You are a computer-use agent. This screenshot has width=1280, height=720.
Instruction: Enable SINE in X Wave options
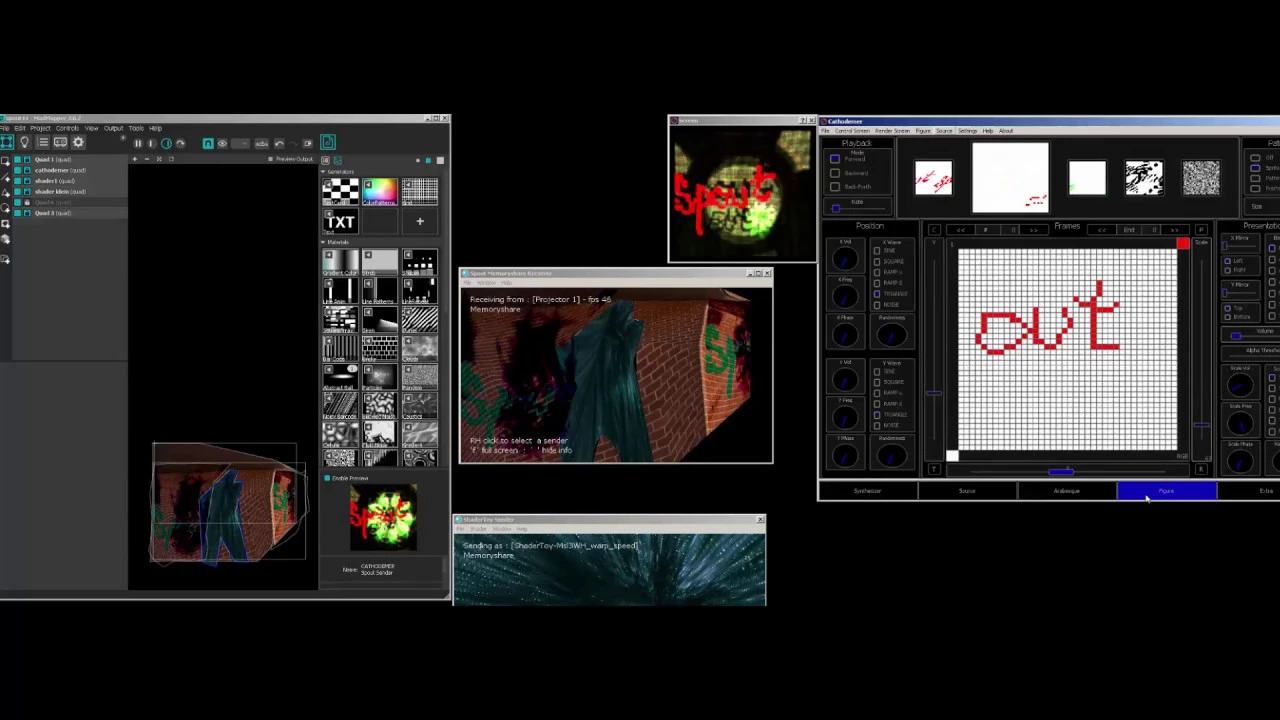[877, 251]
